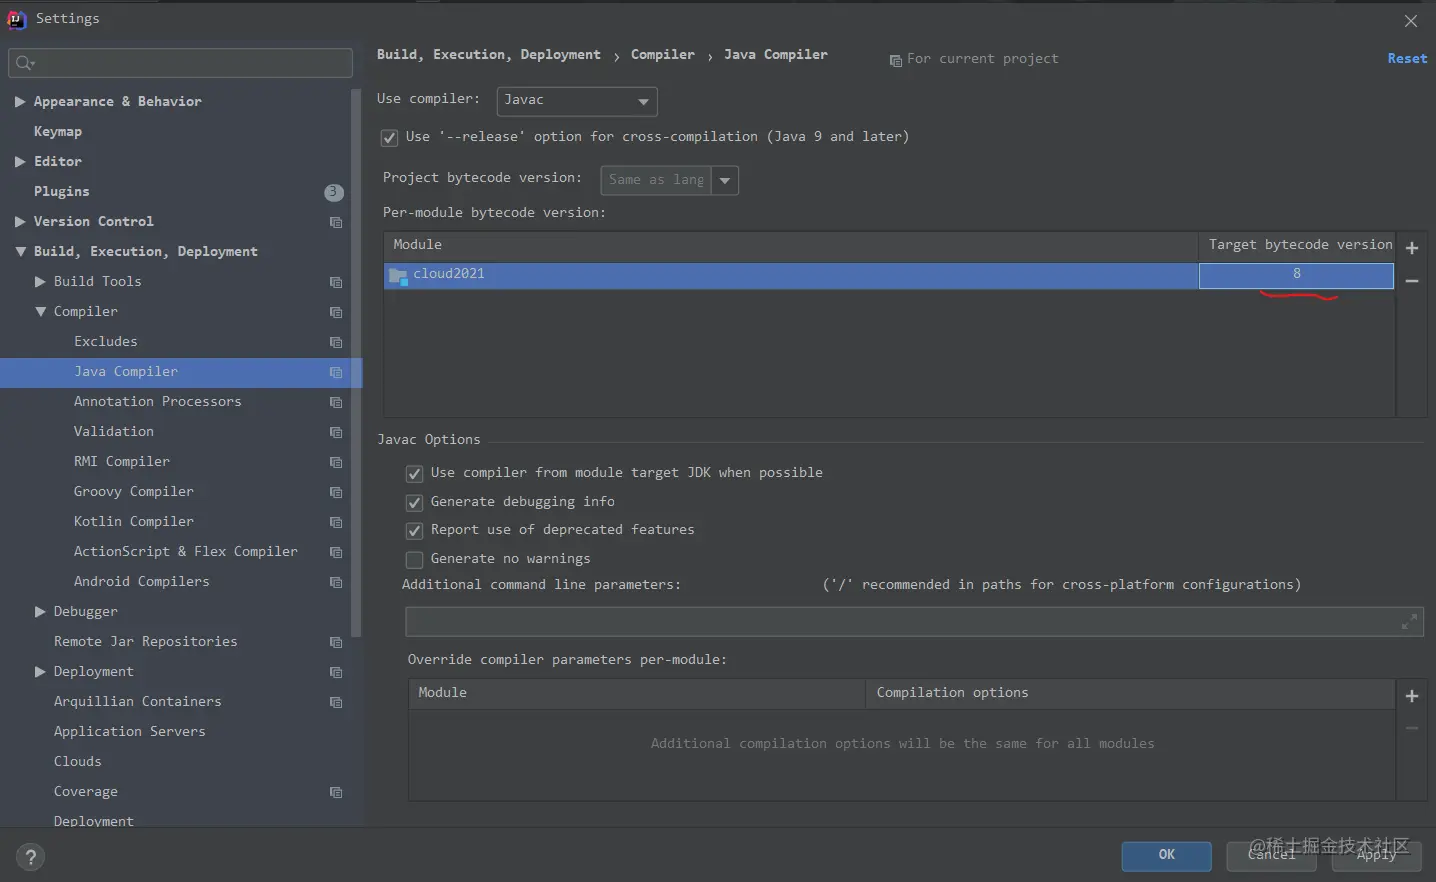Click the Reset link
The image size is (1436, 882).
tap(1407, 59)
